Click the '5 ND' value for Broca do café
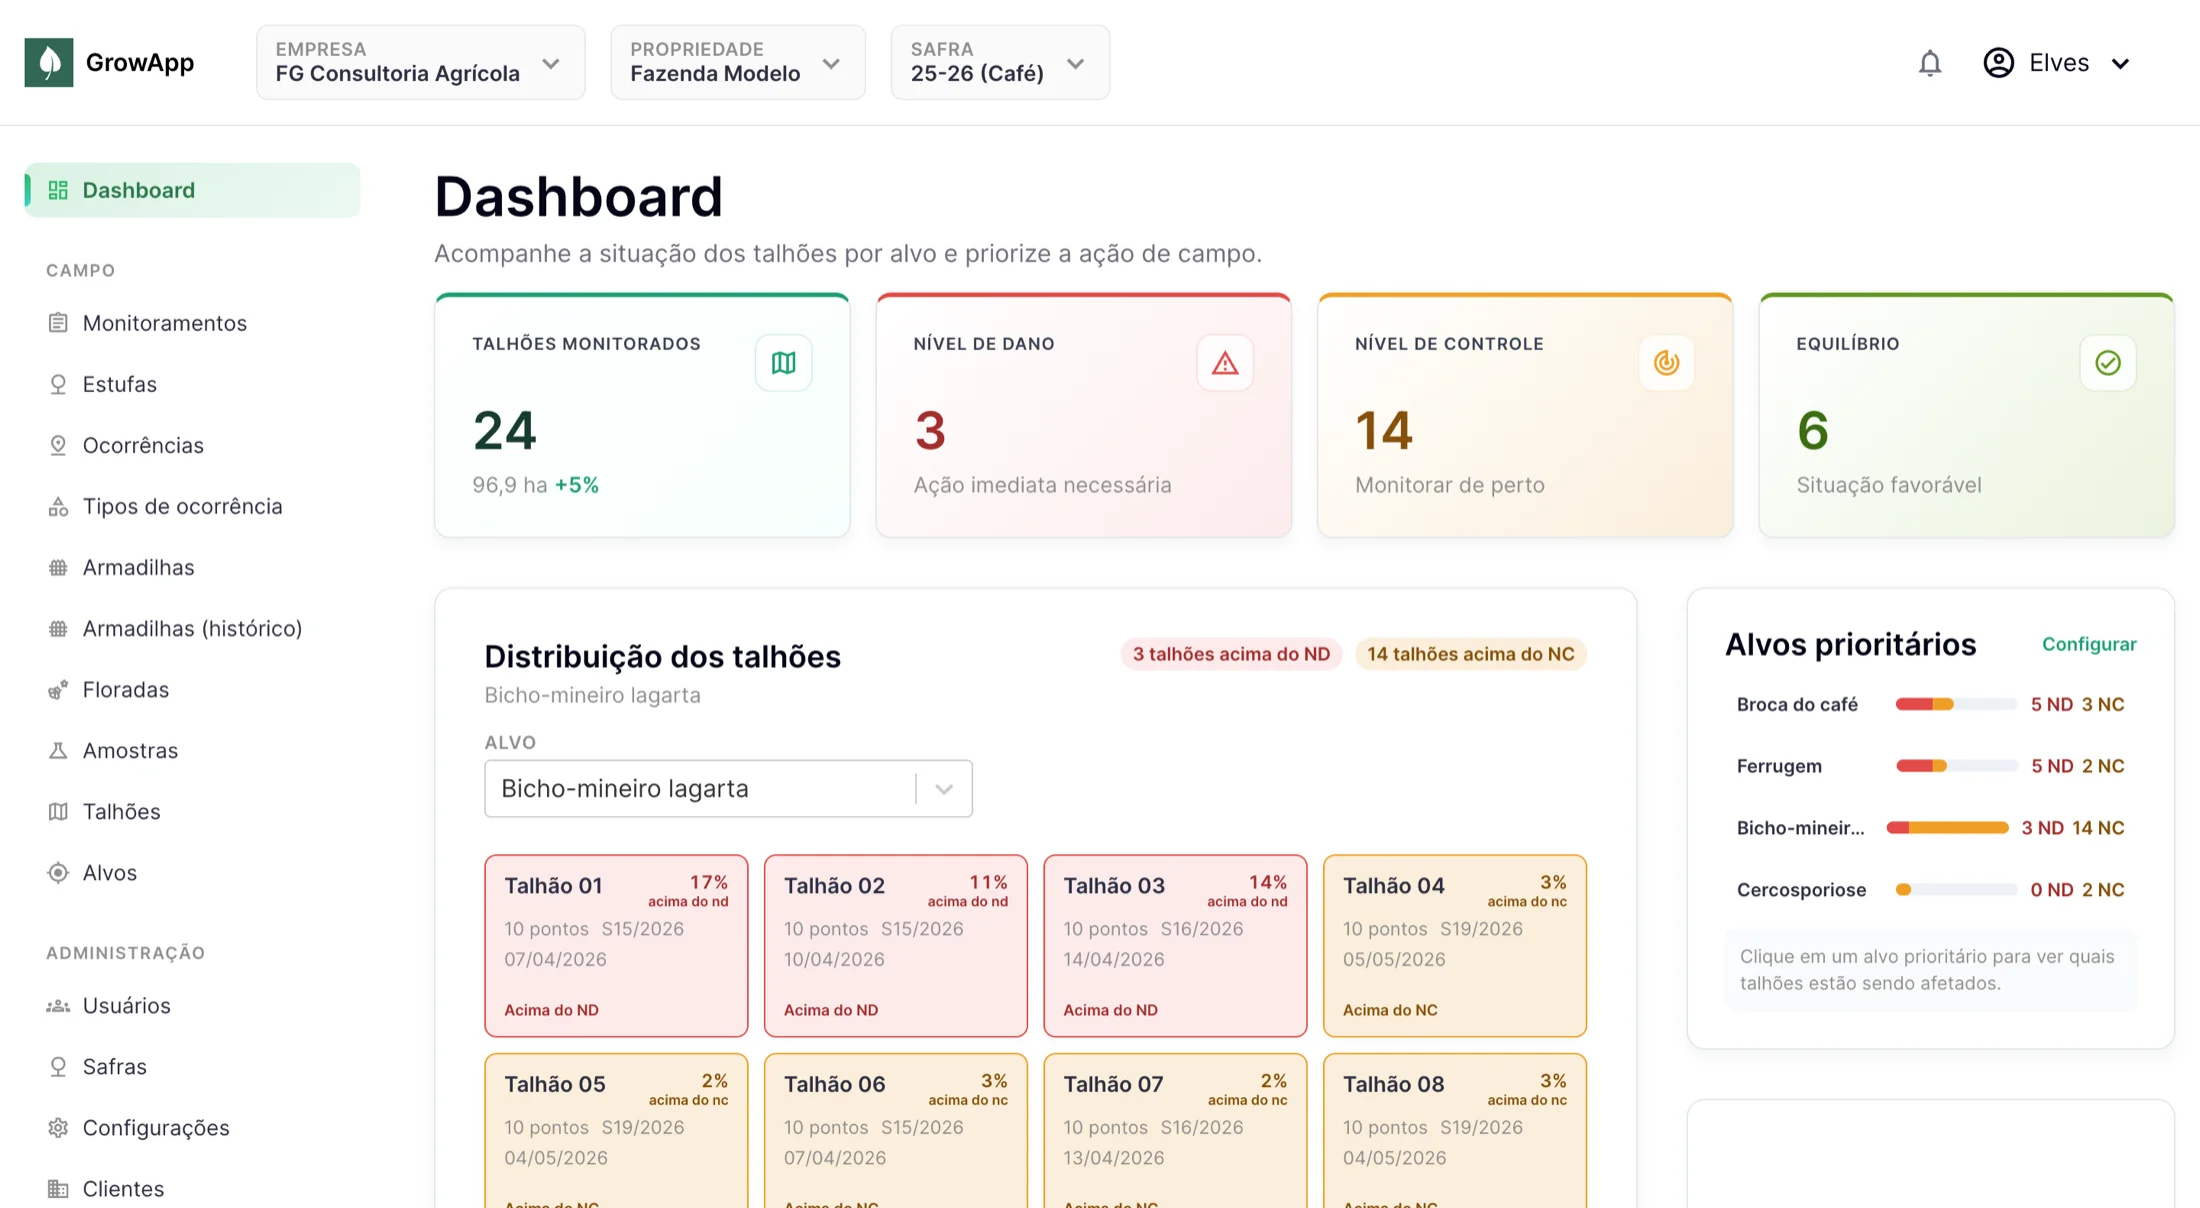Screen dimensions: 2200x1208 [x=2052, y=705]
